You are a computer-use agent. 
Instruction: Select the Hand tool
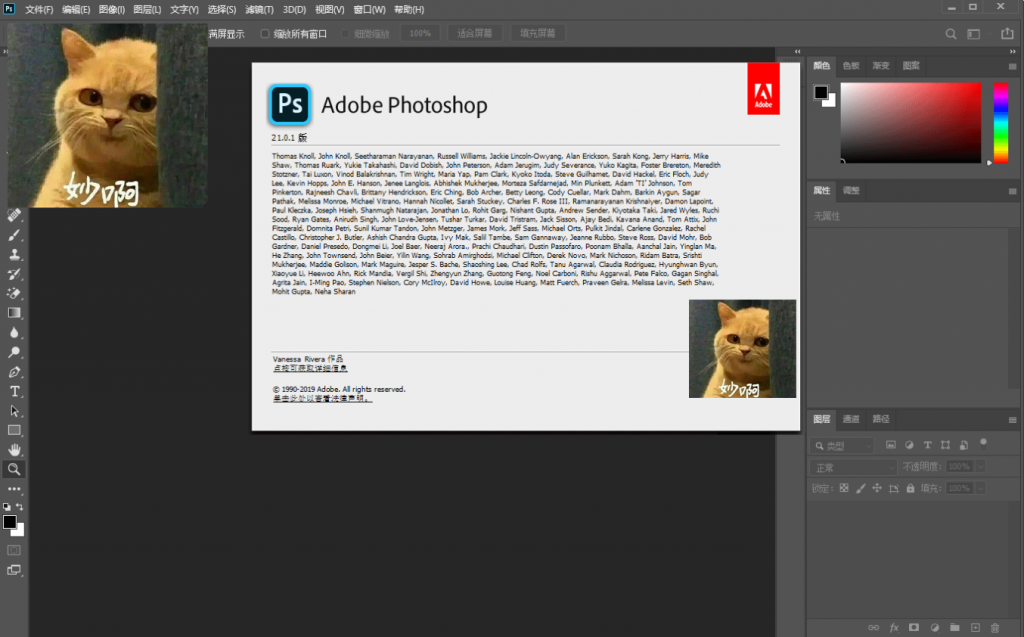point(14,449)
